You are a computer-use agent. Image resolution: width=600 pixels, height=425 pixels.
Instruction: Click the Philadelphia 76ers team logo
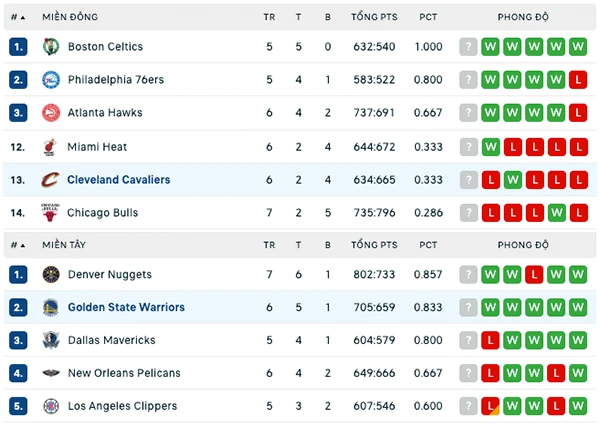51,80
